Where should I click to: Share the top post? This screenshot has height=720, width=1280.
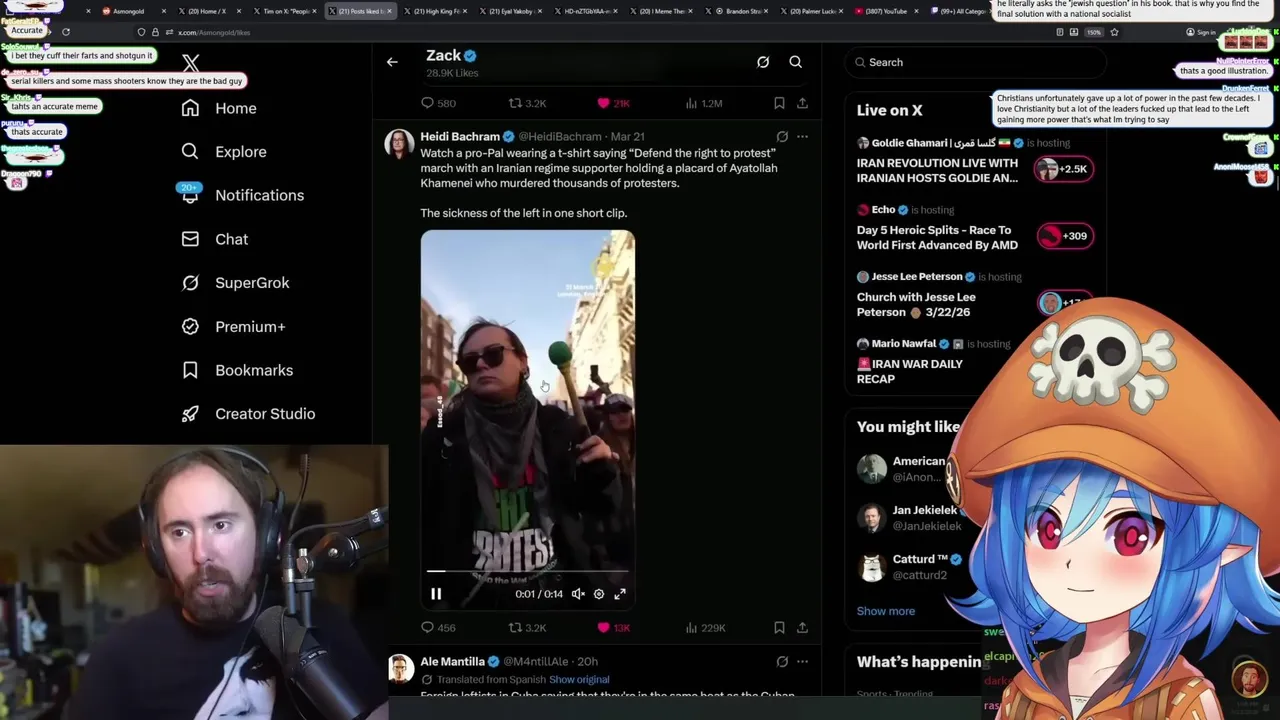click(x=802, y=103)
